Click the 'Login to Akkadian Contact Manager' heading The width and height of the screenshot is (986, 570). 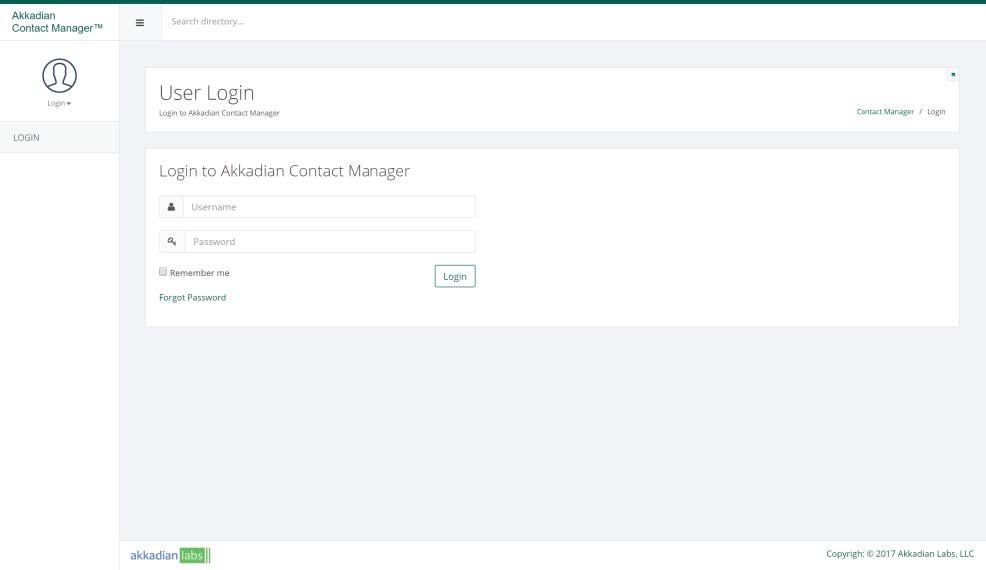click(284, 171)
